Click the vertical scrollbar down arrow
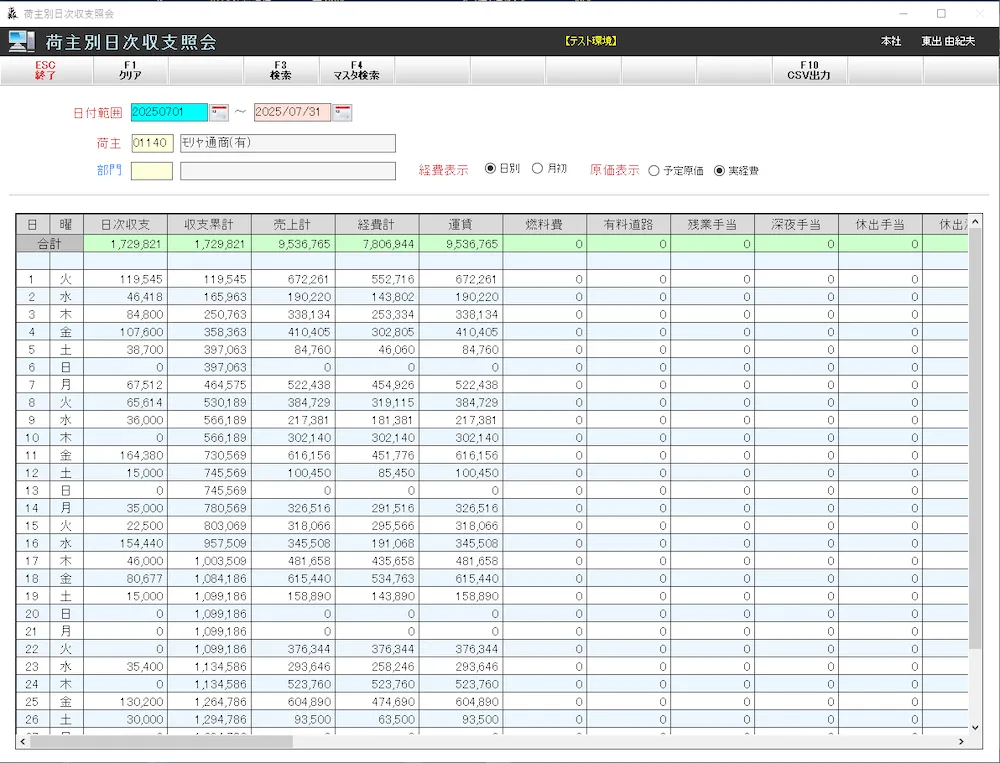The image size is (1000, 763). pyautogui.click(x=976, y=728)
